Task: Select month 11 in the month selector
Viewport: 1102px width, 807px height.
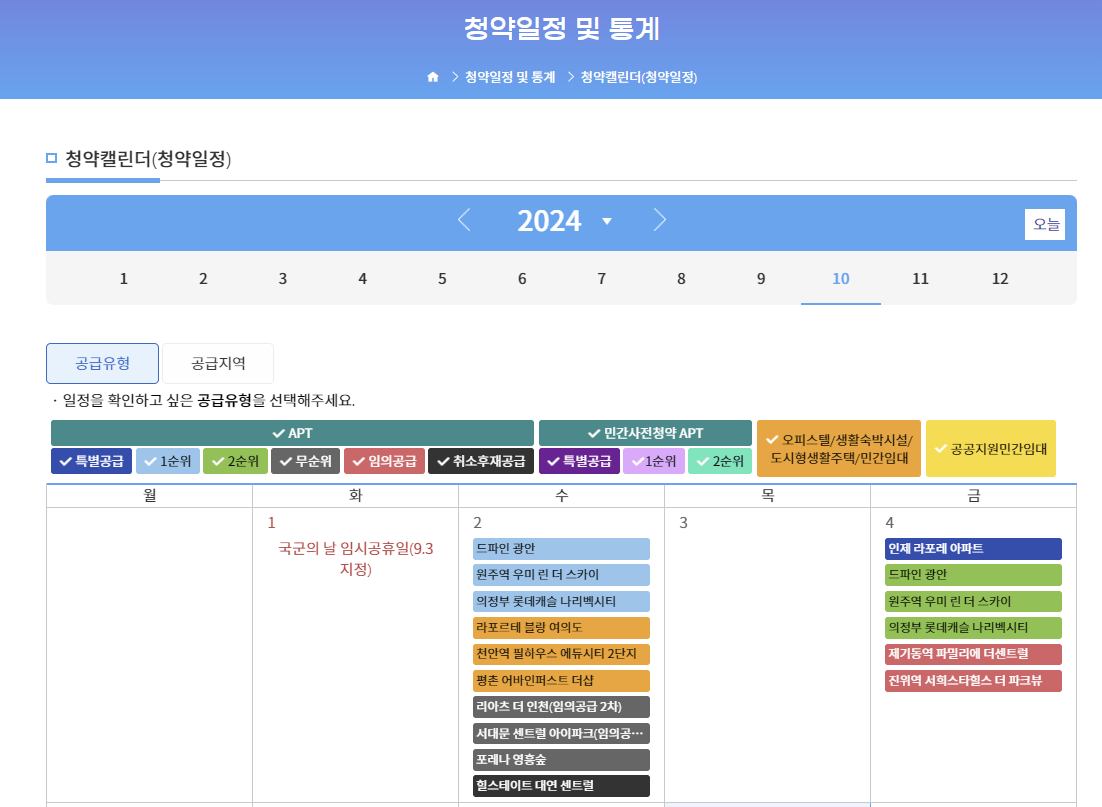Action: pyautogui.click(x=920, y=279)
